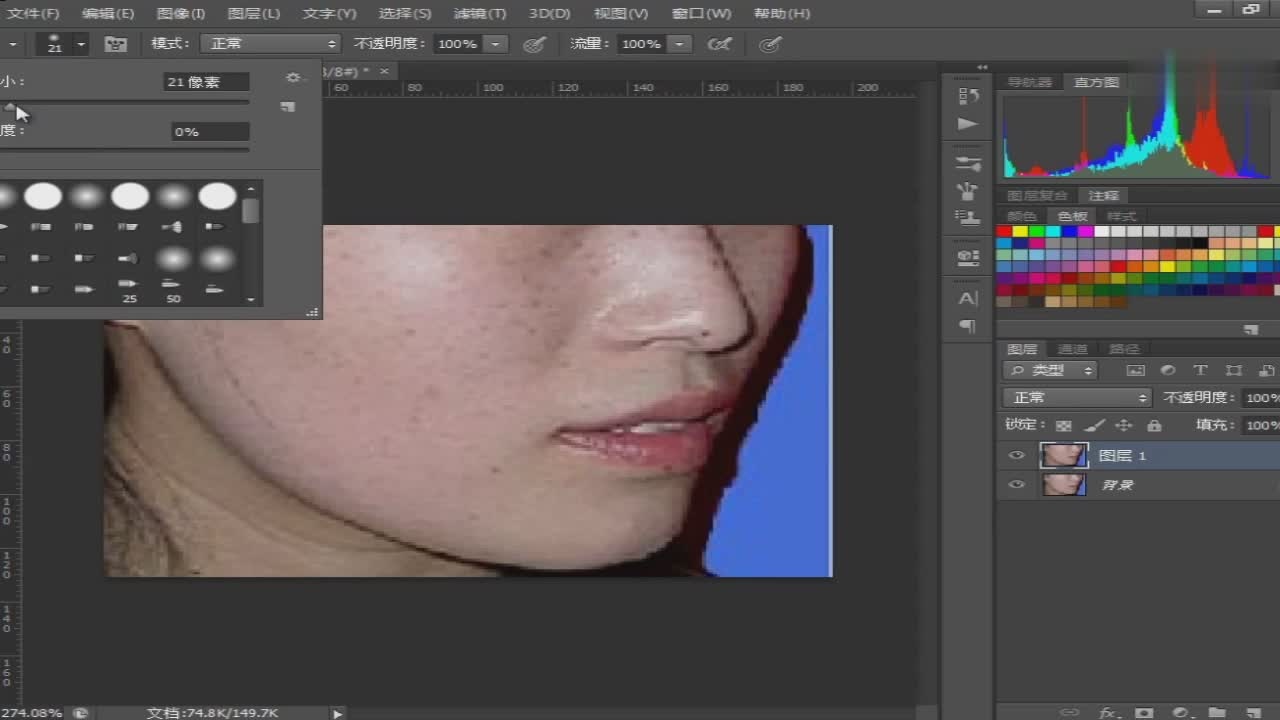
Task: Click the brush size slider
Action: click(x=124, y=102)
